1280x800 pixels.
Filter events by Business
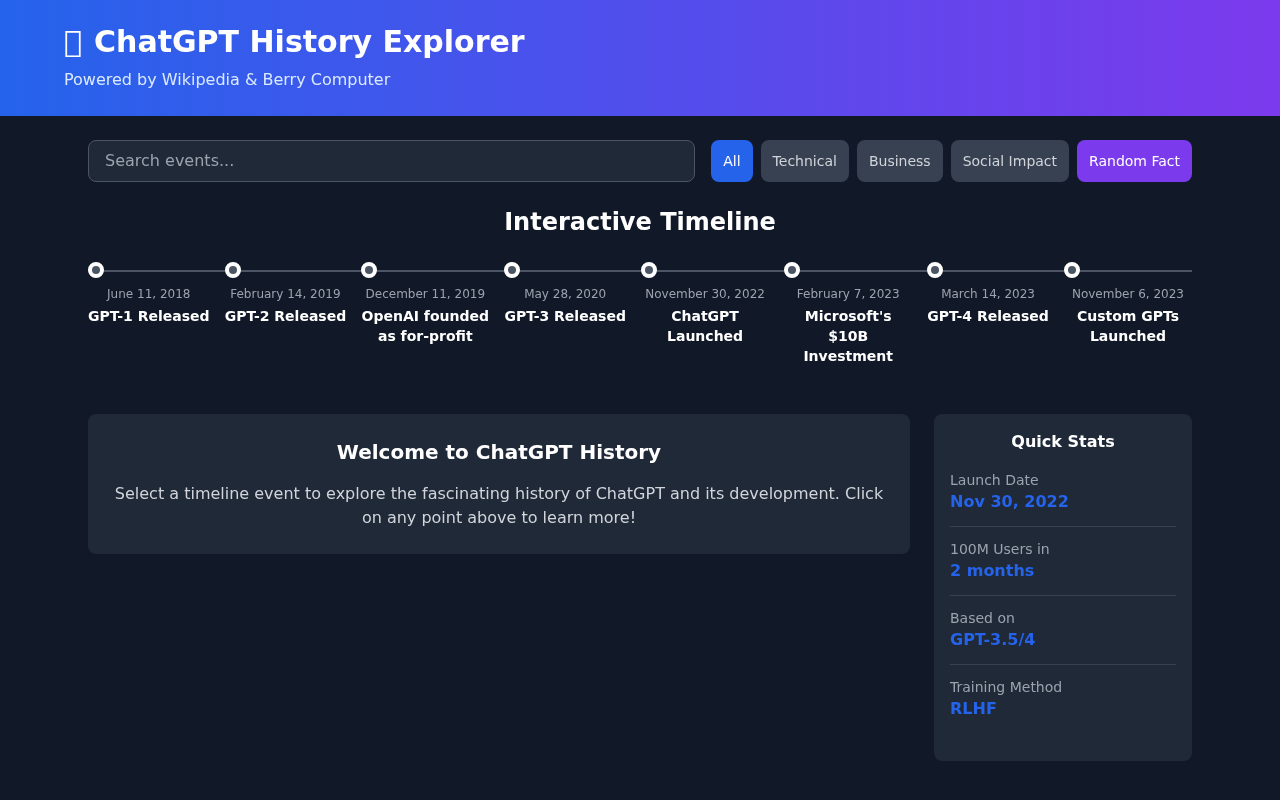[x=899, y=160]
